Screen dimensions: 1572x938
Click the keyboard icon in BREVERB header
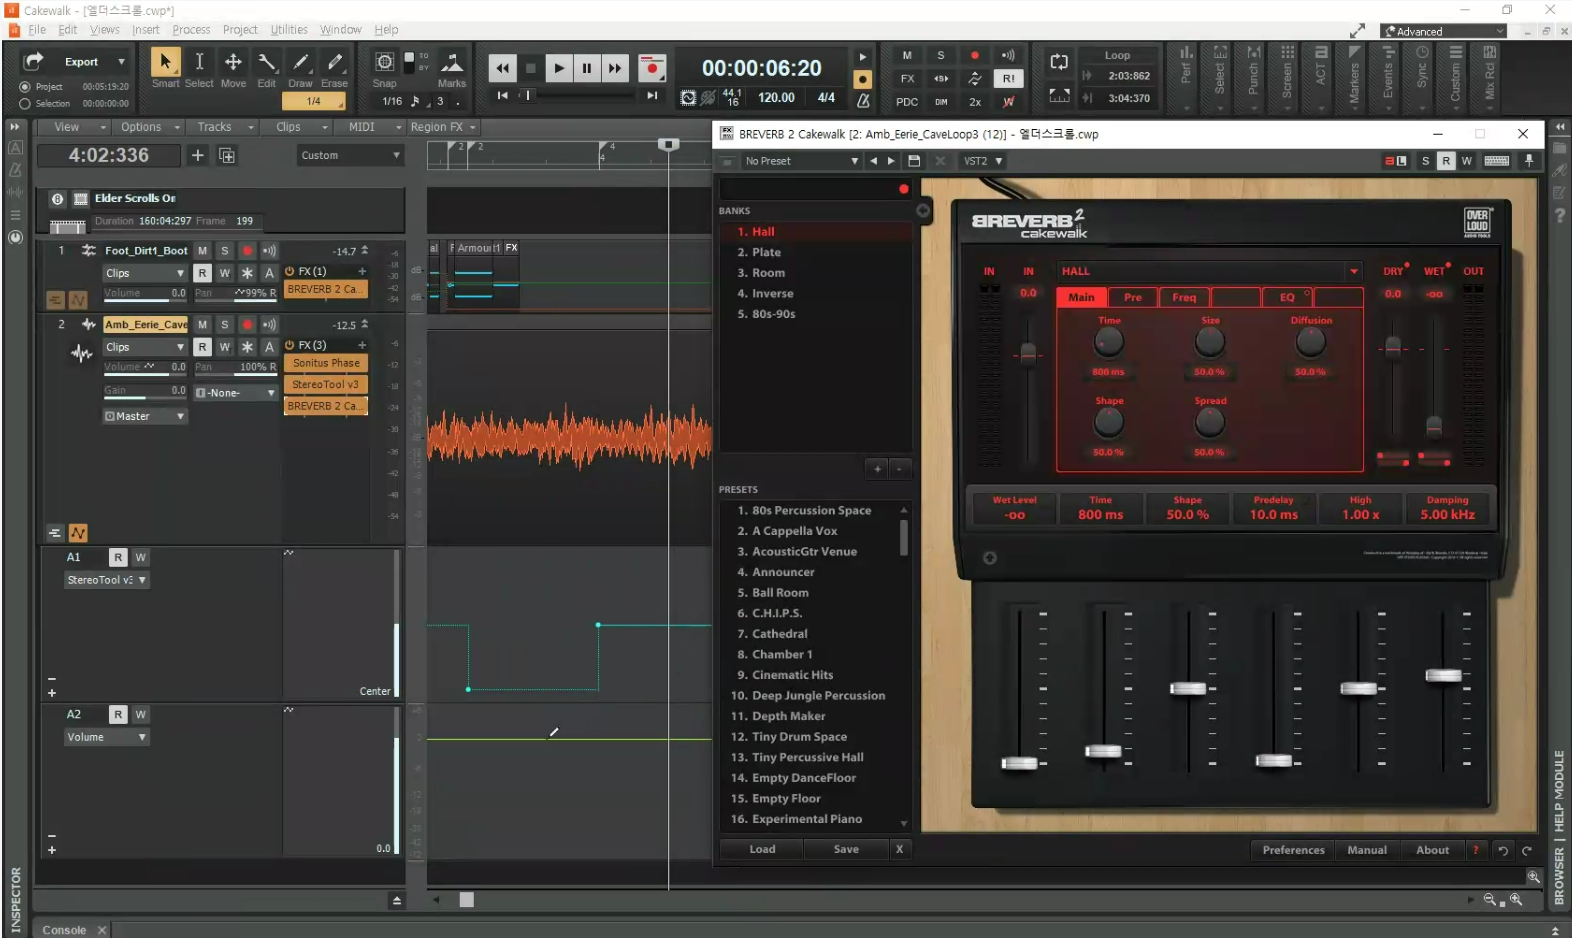click(1497, 161)
